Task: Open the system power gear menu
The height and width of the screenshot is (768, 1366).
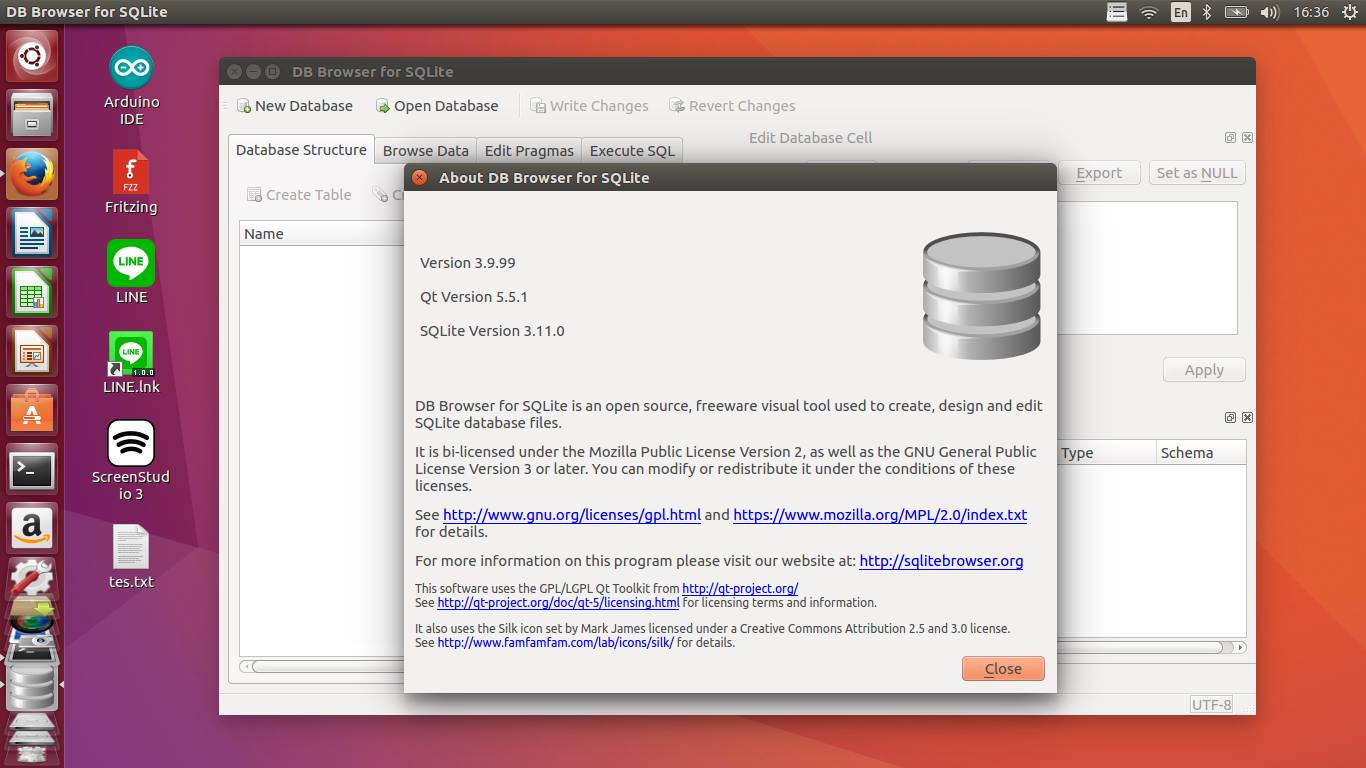Action: (x=1350, y=12)
